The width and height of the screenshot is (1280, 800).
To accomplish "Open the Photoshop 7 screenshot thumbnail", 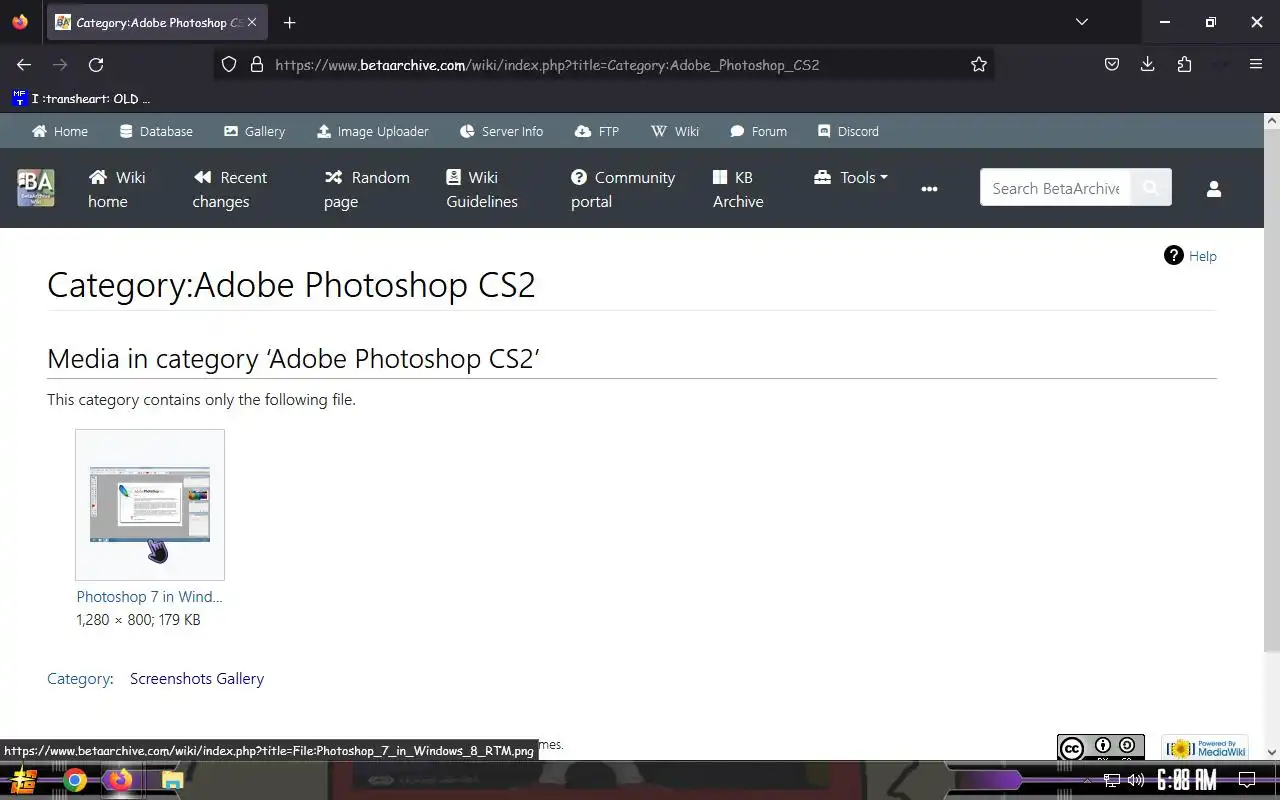I will pos(150,505).
